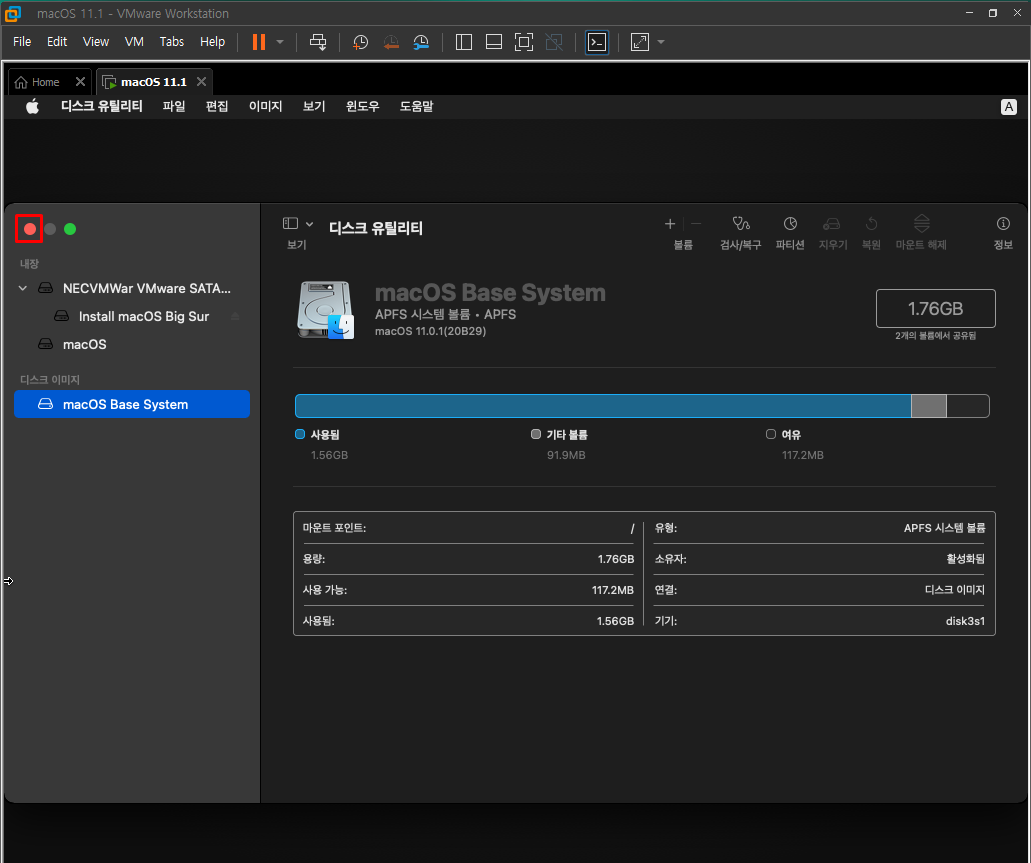
Task: Click the unity mode icon
Action: [x=554, y=42]
